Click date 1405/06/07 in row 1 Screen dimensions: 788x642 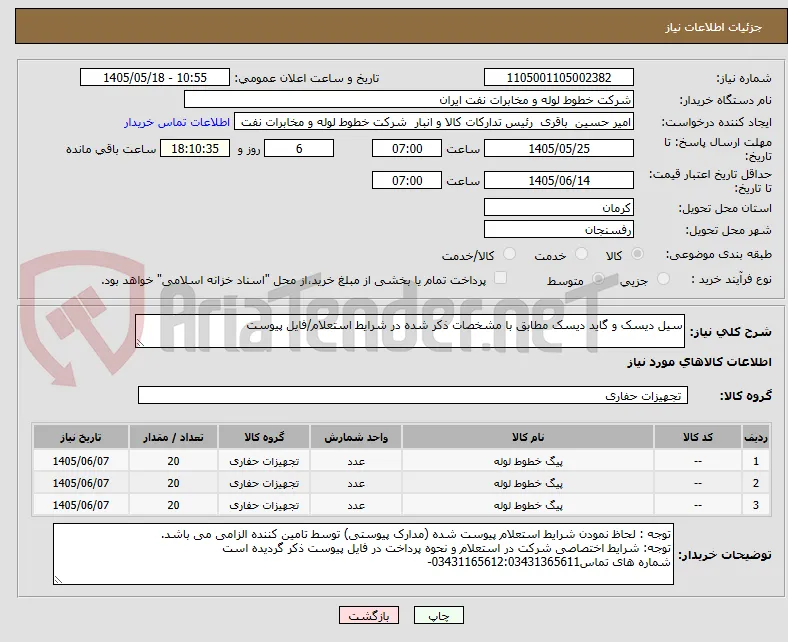81,461
